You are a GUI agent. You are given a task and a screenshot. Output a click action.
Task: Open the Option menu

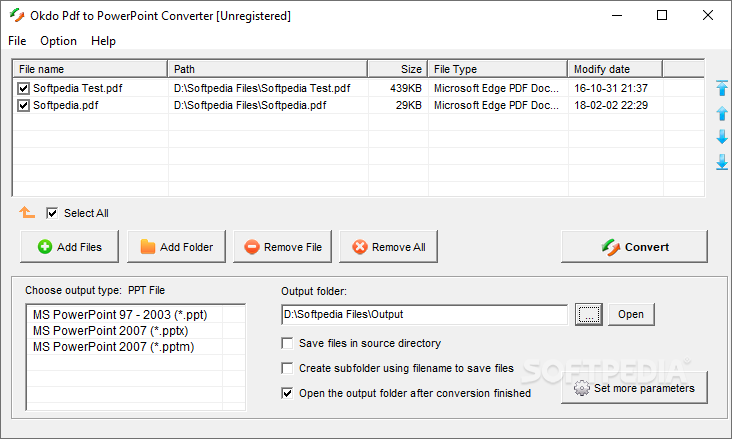(x=58, y=41)
